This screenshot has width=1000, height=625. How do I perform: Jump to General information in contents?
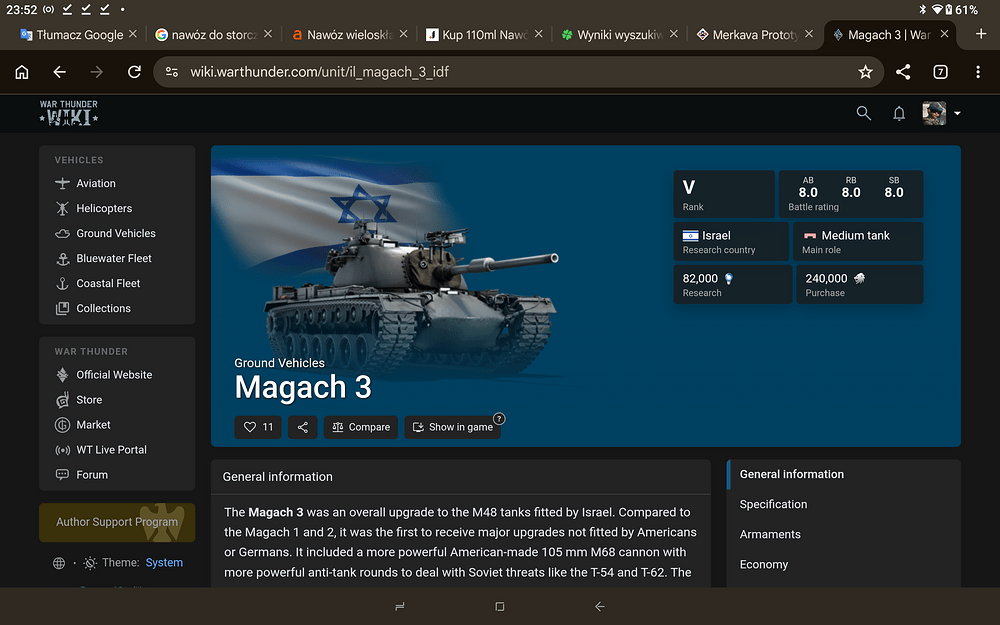(x=791, y=474)
